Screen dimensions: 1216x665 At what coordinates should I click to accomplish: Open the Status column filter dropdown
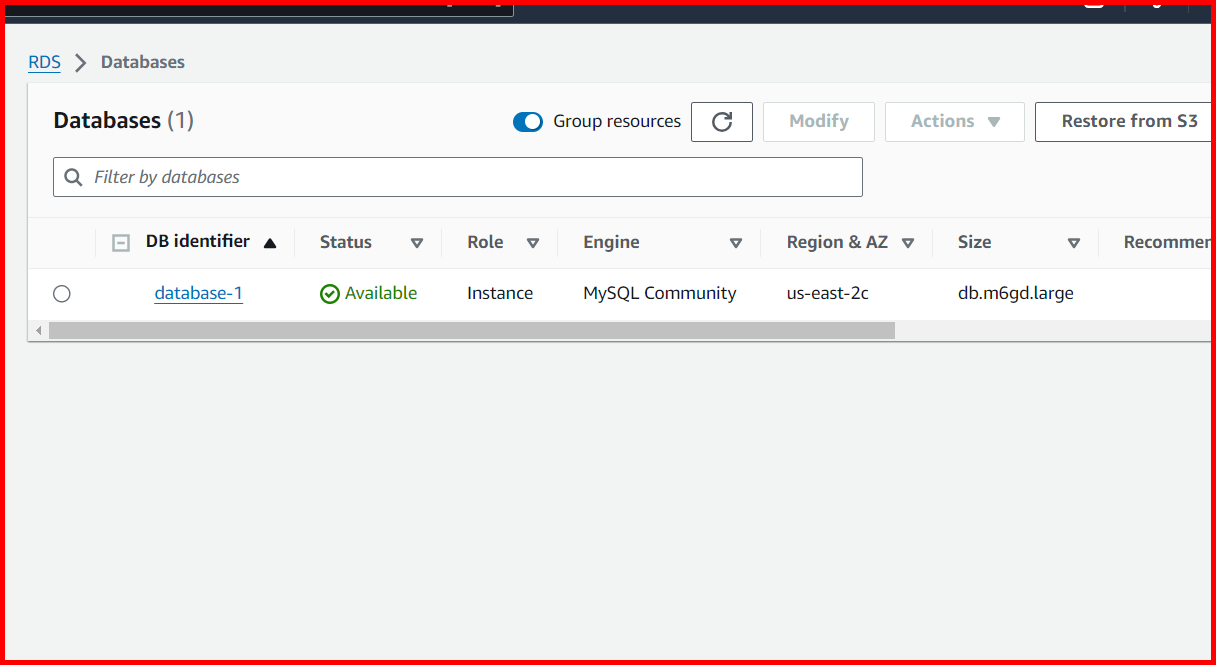click(417, 242)
